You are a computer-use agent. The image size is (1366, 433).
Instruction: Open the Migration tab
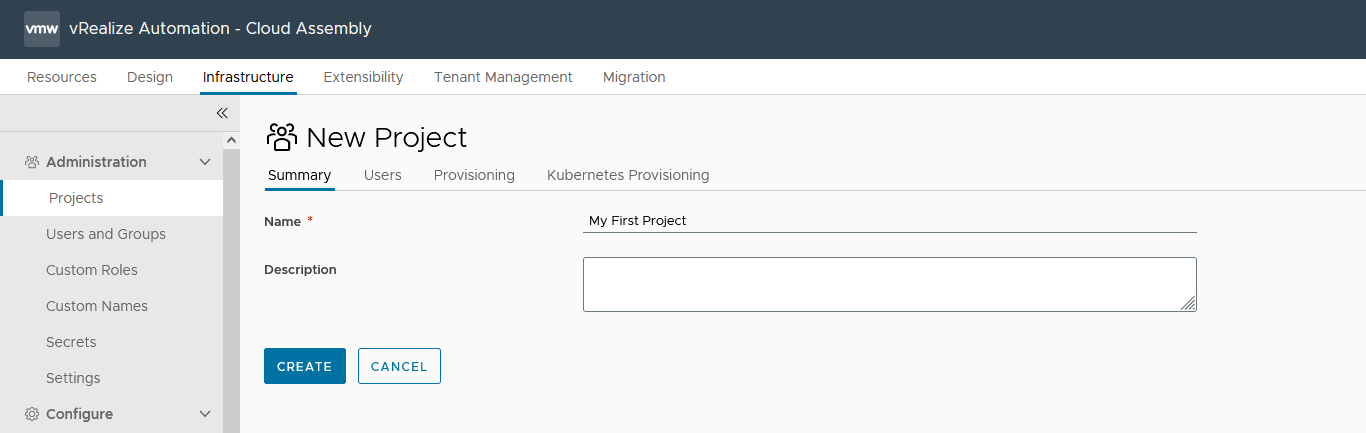point(634,77)
